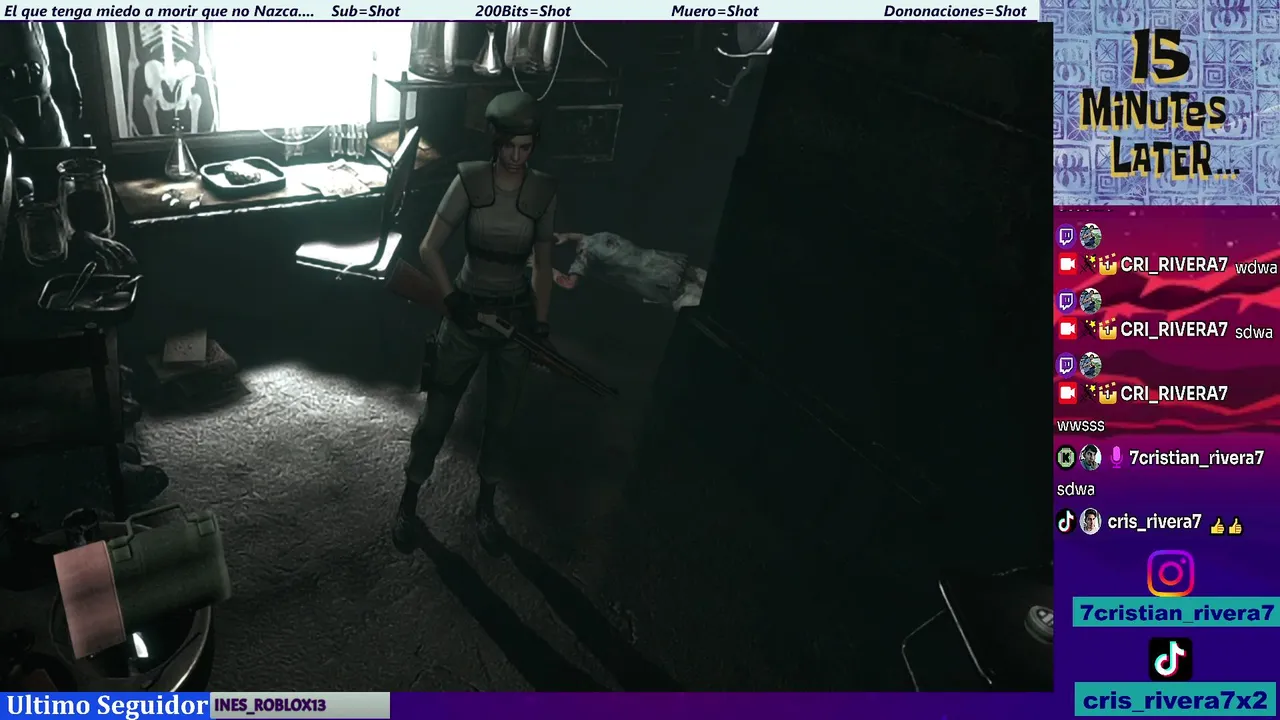The image size is (1280, 720).
Task: Click the INES_ROBLOX13 latest follower name
Action: point(270,705)
